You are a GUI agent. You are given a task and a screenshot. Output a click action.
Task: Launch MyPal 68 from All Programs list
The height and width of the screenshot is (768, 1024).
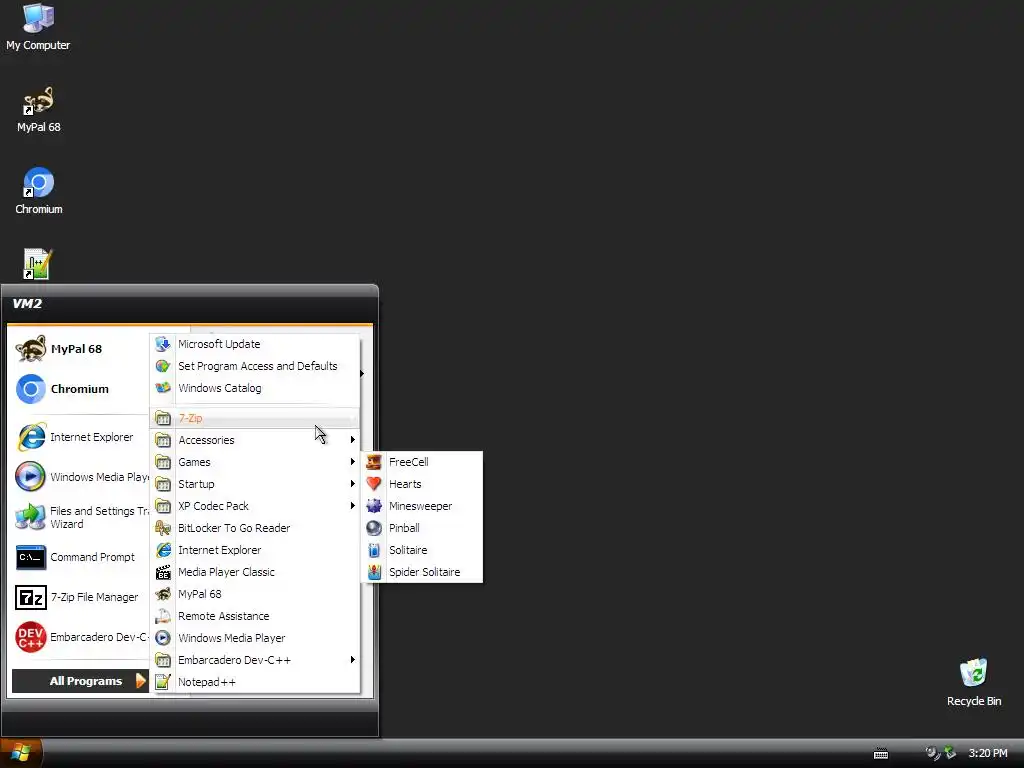coord(255,594)
